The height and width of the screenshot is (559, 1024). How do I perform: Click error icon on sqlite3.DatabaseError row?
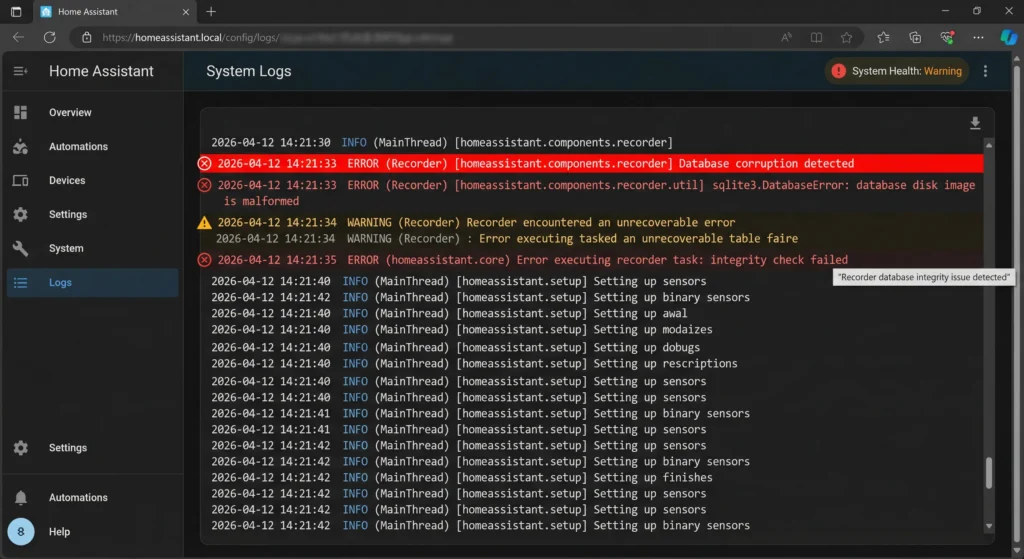204,185
